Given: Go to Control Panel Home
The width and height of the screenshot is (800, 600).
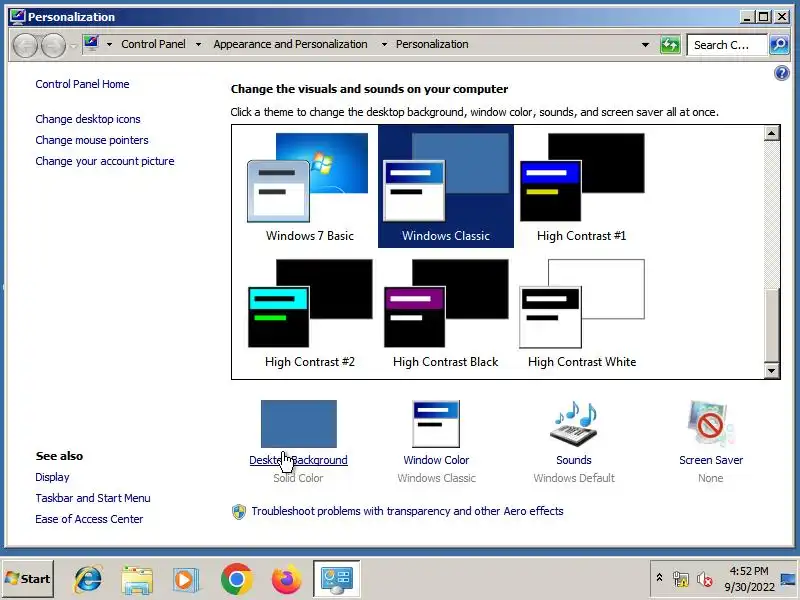Looking at the screenshot, I should point(82,84).
